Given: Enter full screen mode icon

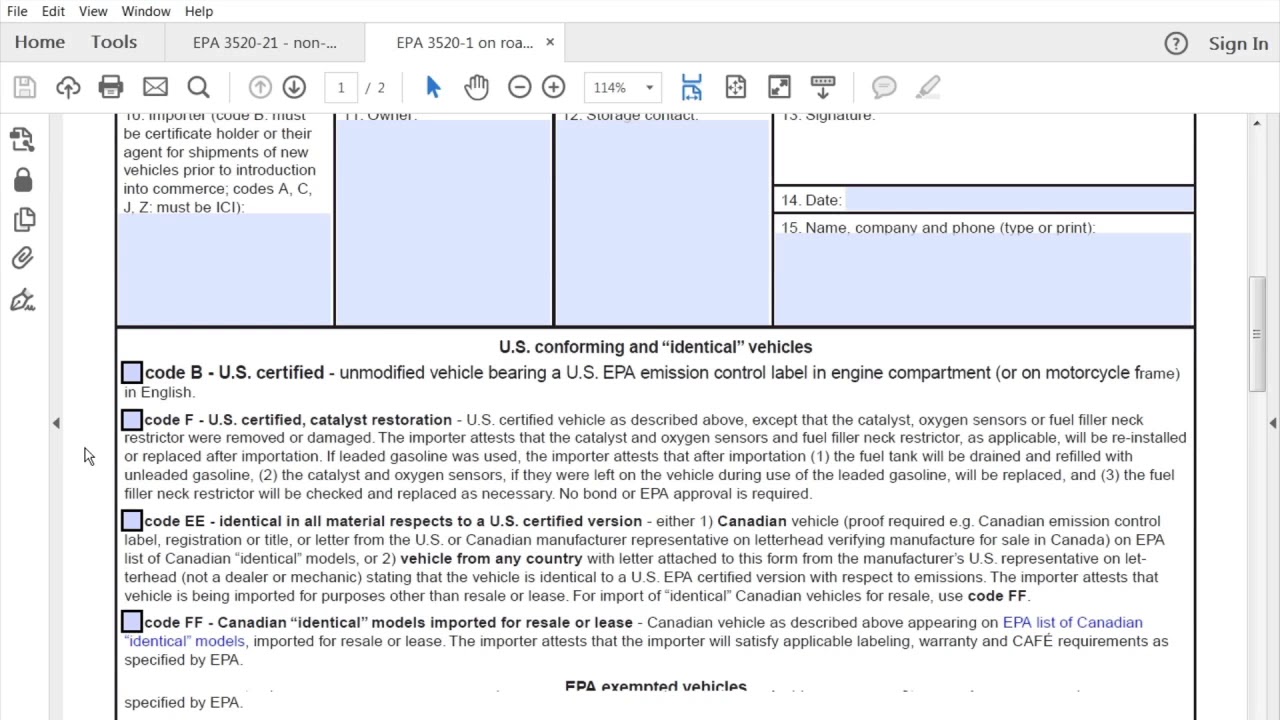Looking at the screenshot, I should coord(779,87).
